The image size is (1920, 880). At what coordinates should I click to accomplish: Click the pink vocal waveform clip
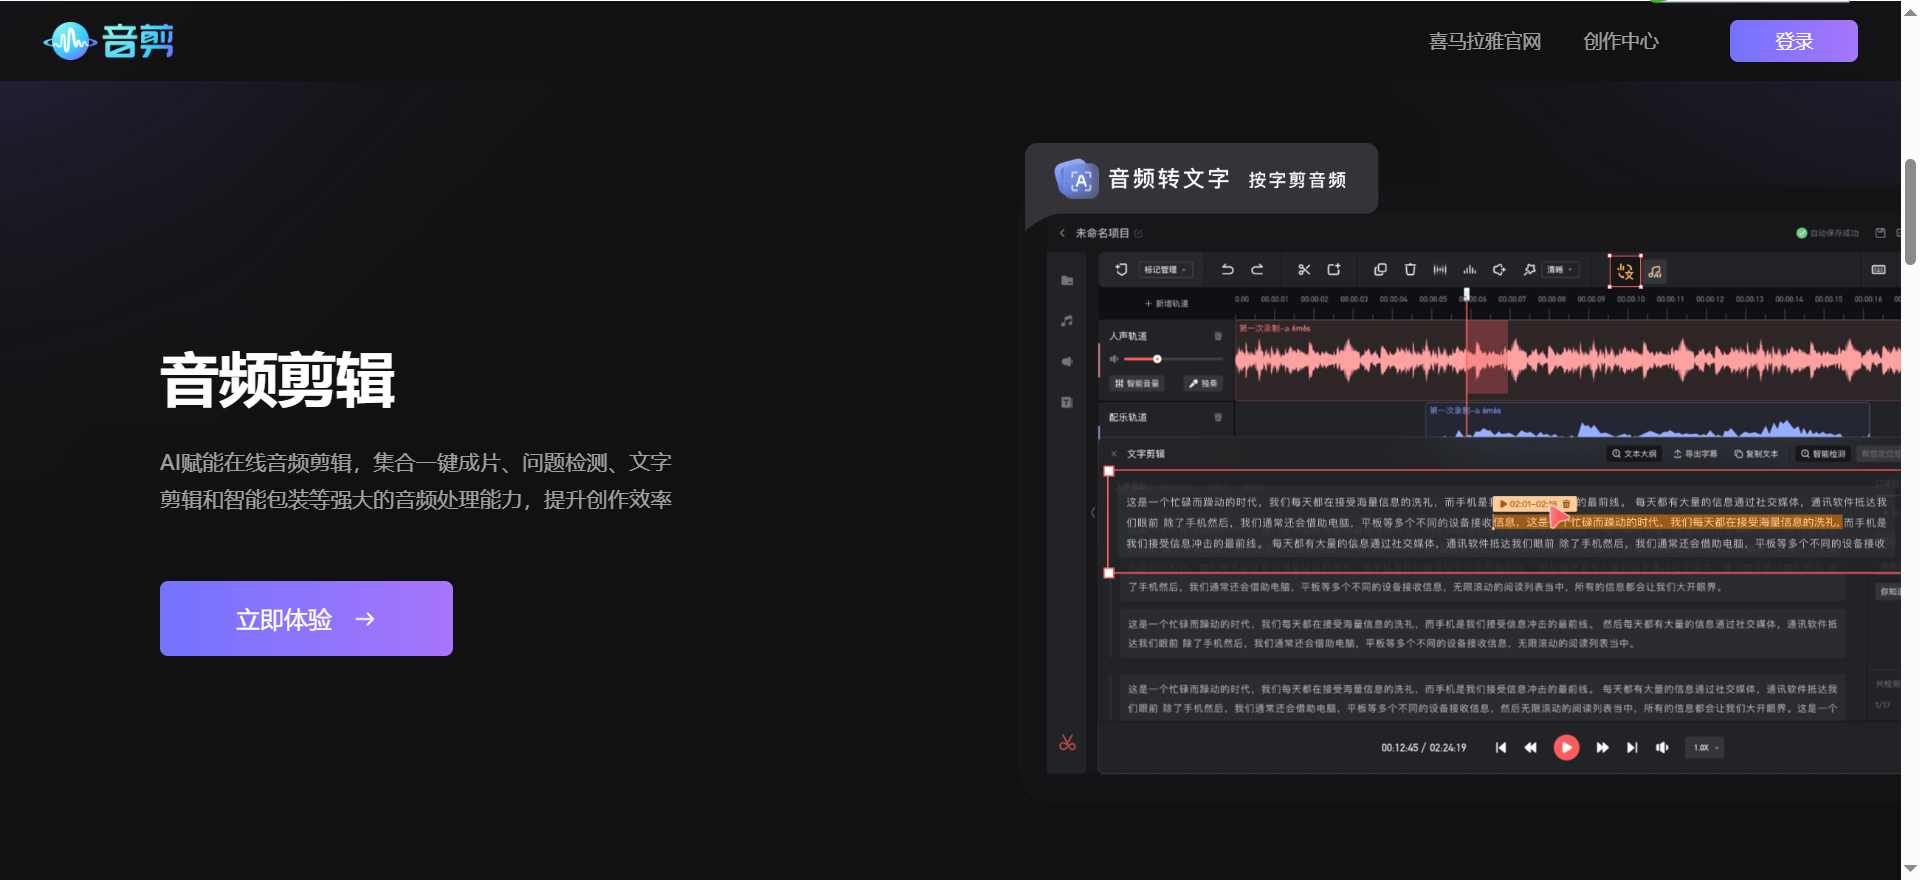tap(1566, 360)
